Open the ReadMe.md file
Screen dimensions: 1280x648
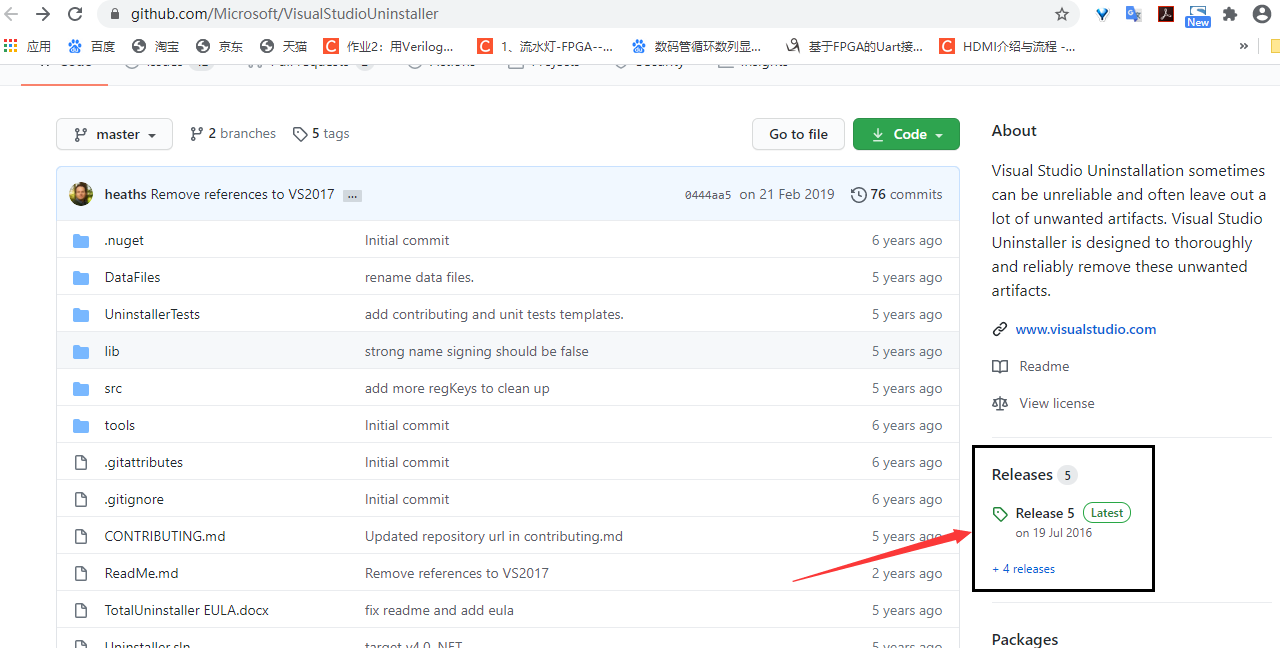(141, 573)
